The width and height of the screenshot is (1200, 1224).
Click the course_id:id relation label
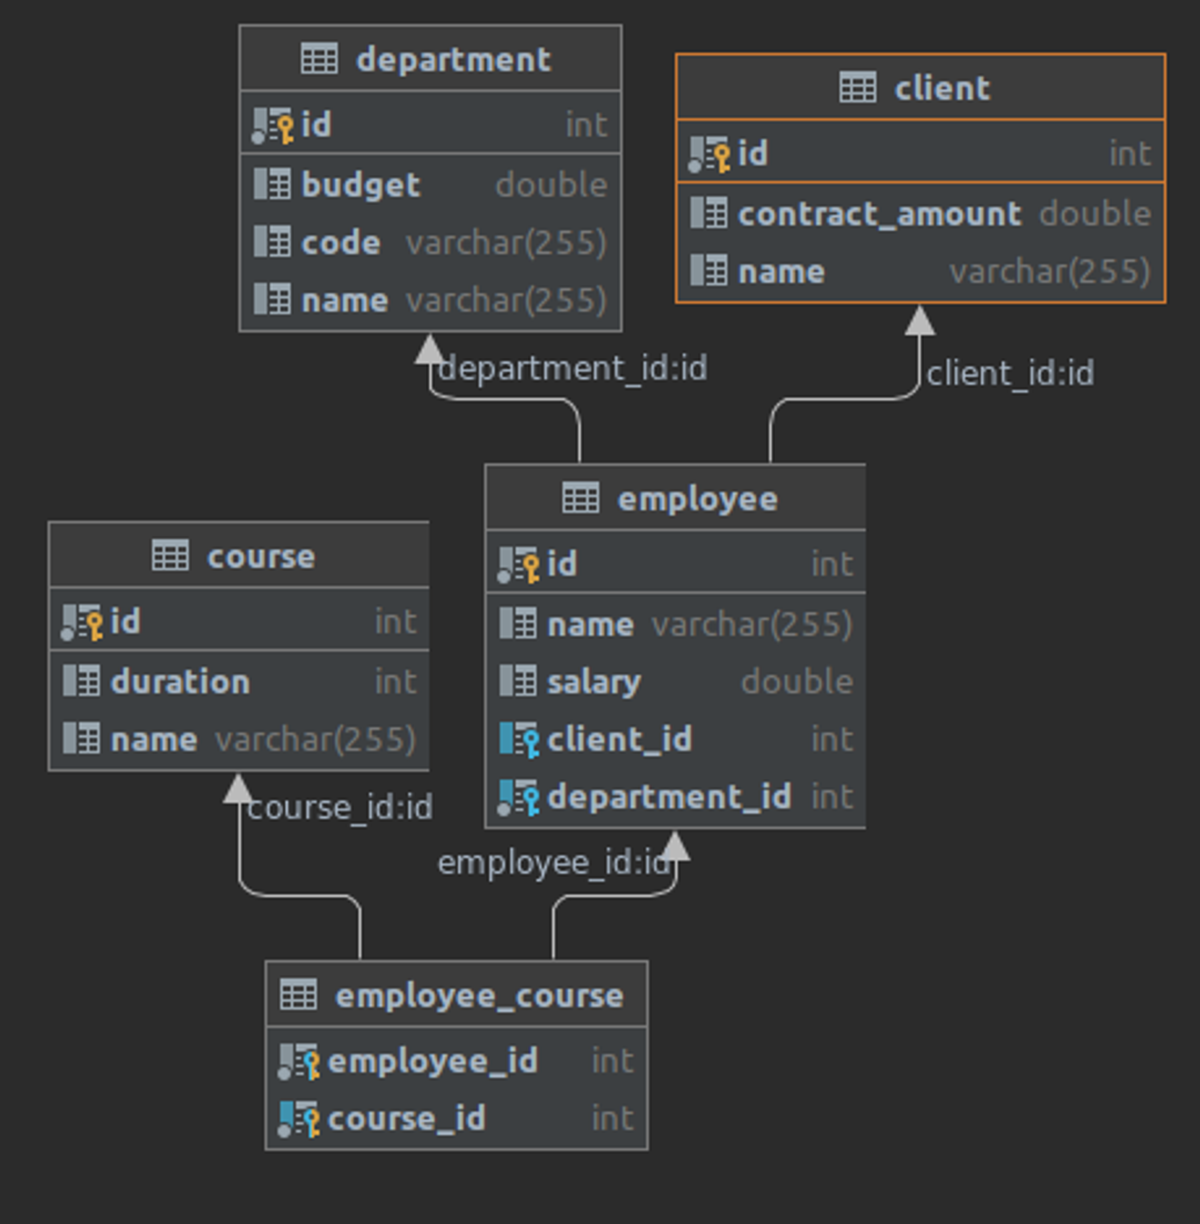340,807
